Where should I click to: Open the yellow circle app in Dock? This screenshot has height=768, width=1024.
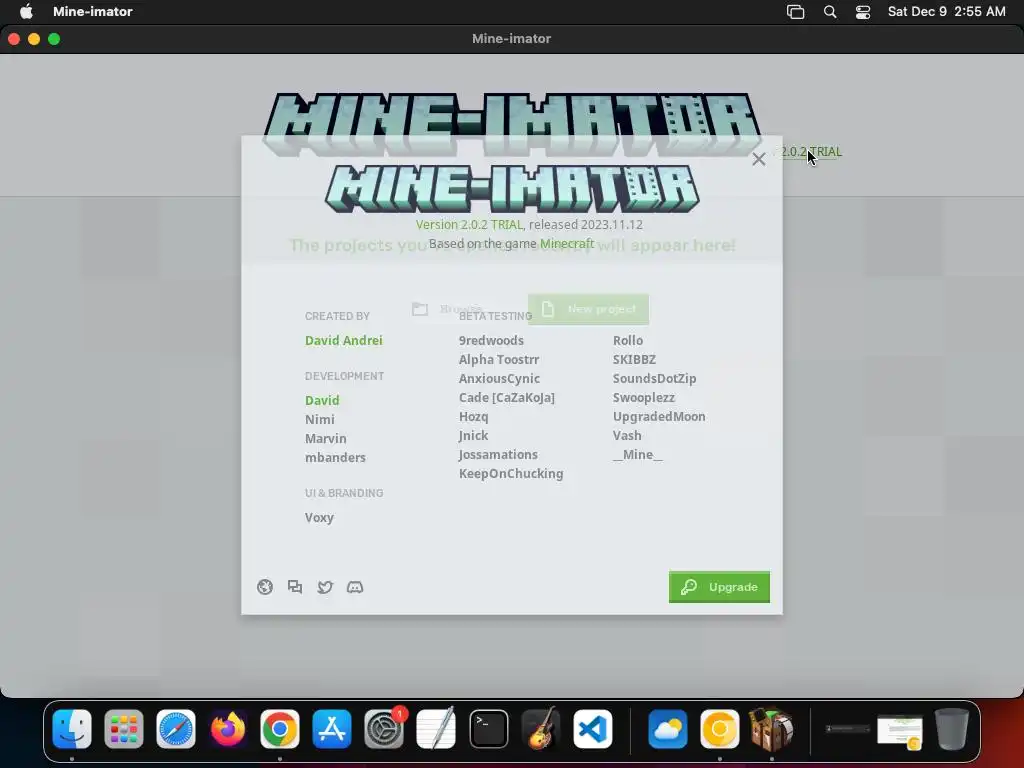[x=720, y=728]
